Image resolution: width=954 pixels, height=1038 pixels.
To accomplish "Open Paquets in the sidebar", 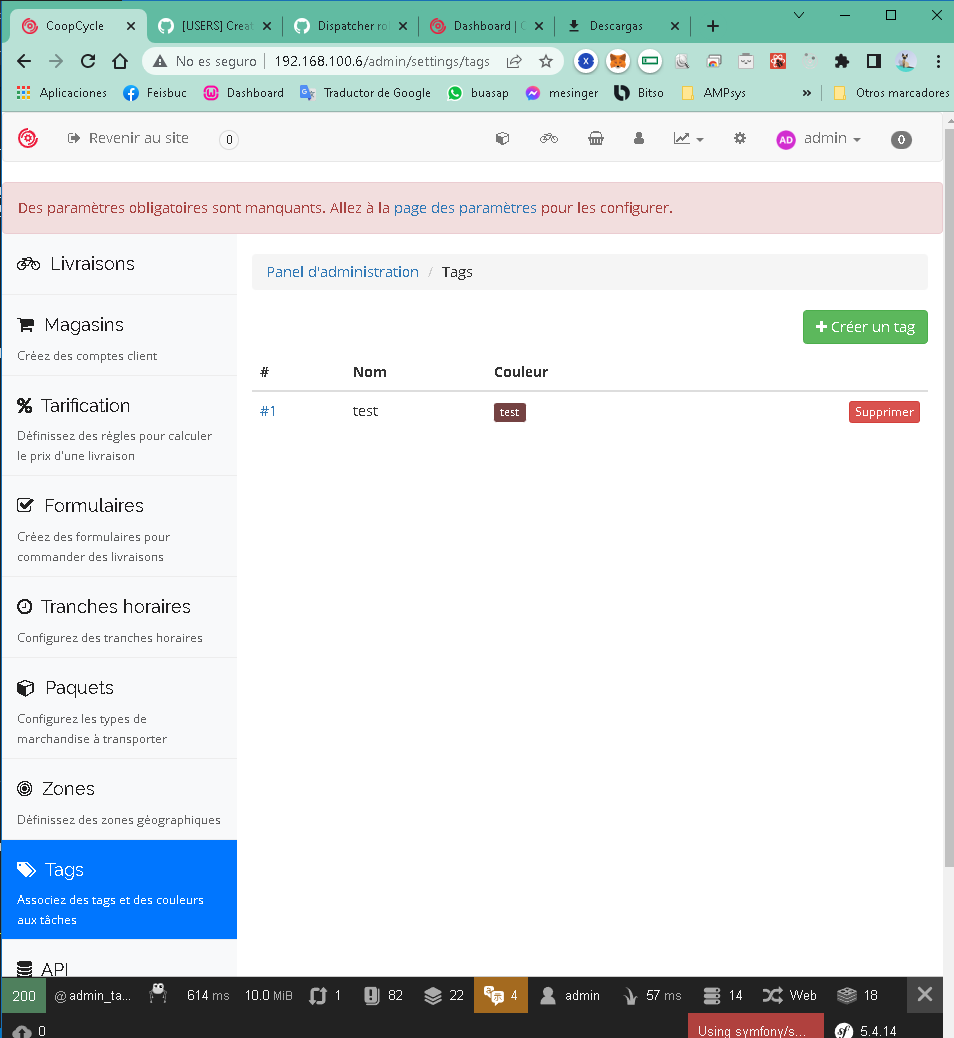I will [x=120, y=708].
